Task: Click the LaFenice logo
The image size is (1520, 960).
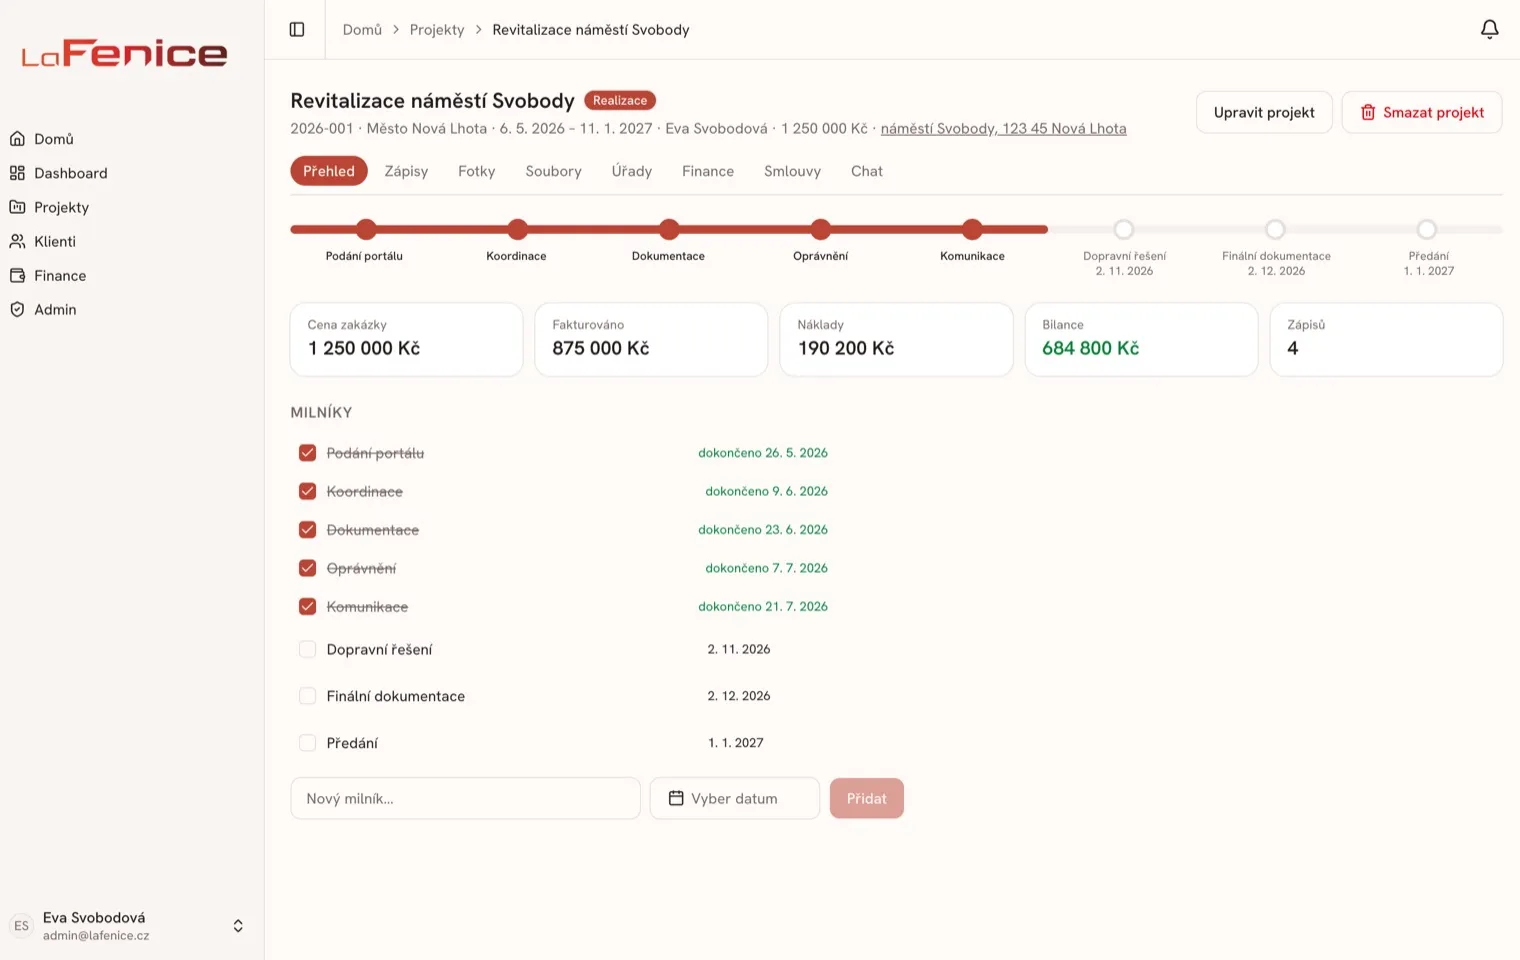Action: coord(125,54)
